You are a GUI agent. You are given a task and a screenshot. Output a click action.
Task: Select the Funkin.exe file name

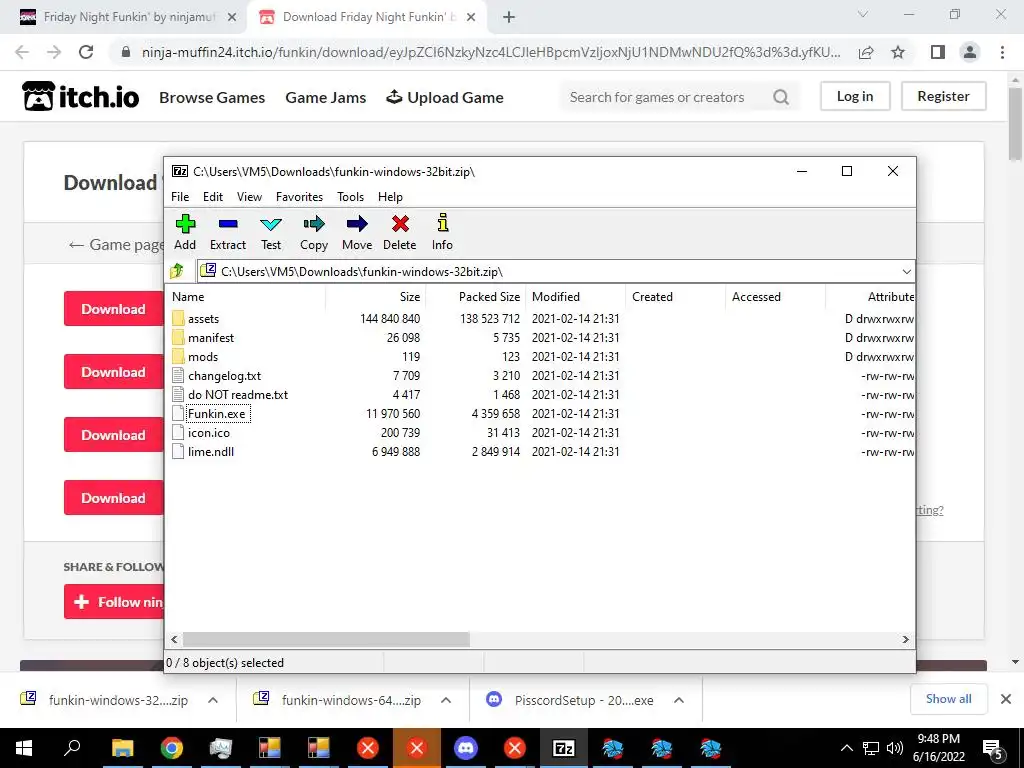point(217,413)
